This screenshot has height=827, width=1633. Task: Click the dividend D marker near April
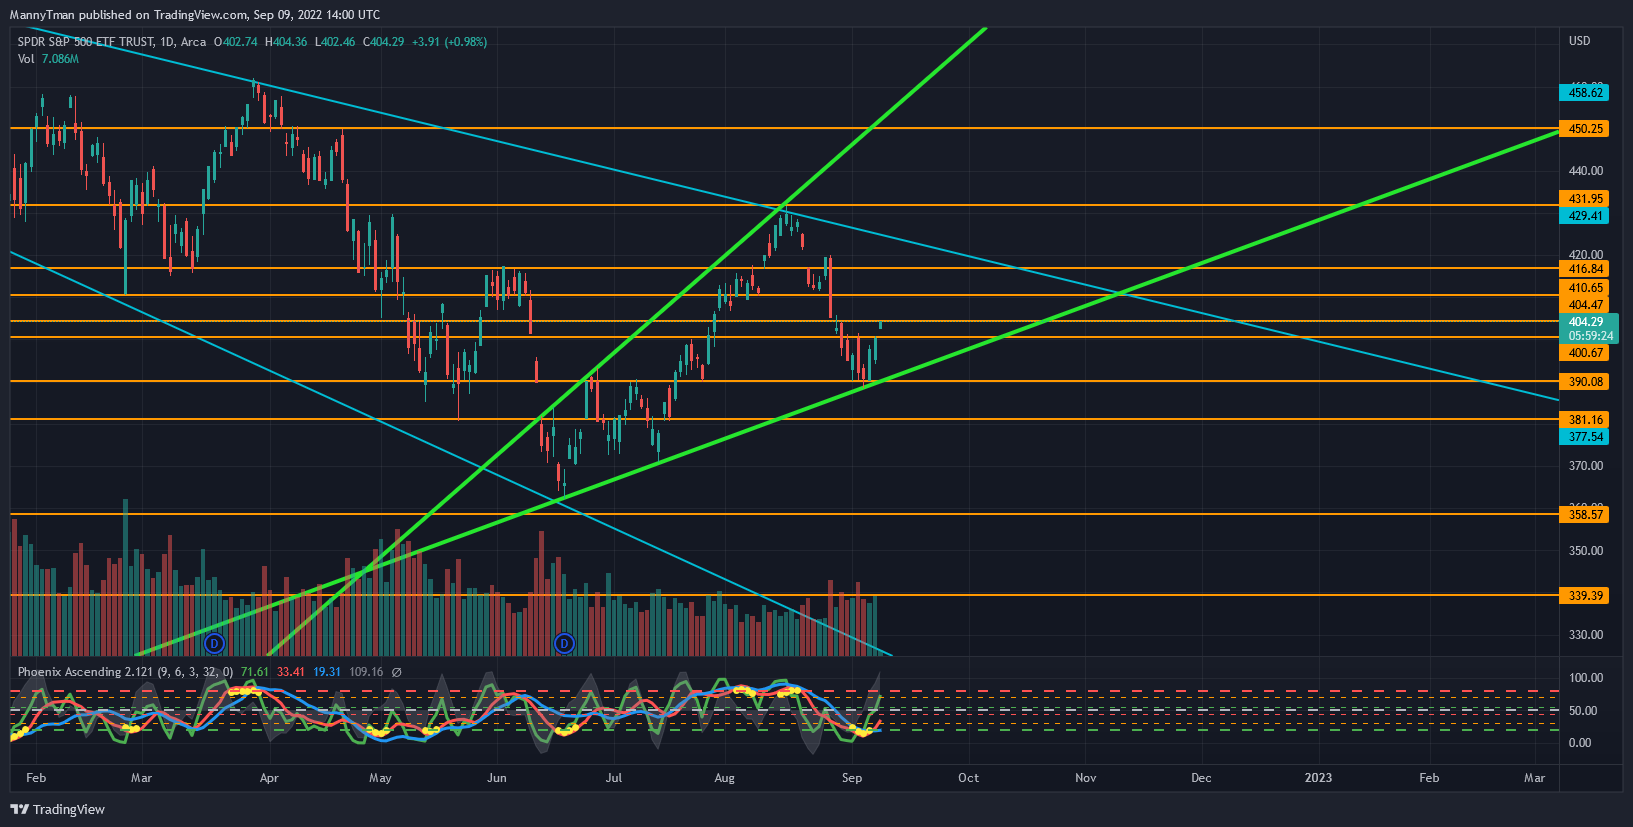(213, 643)
